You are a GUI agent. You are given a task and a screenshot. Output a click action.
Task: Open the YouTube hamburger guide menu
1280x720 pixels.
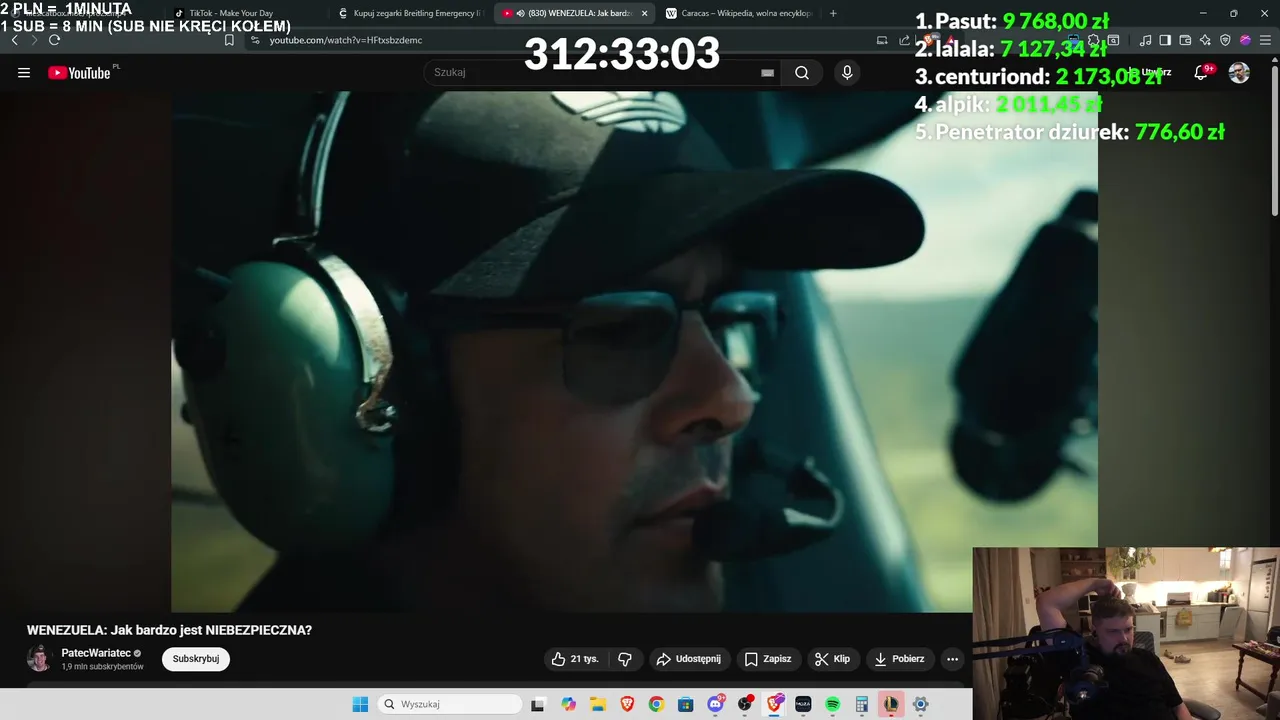click(x=24, y=73)
